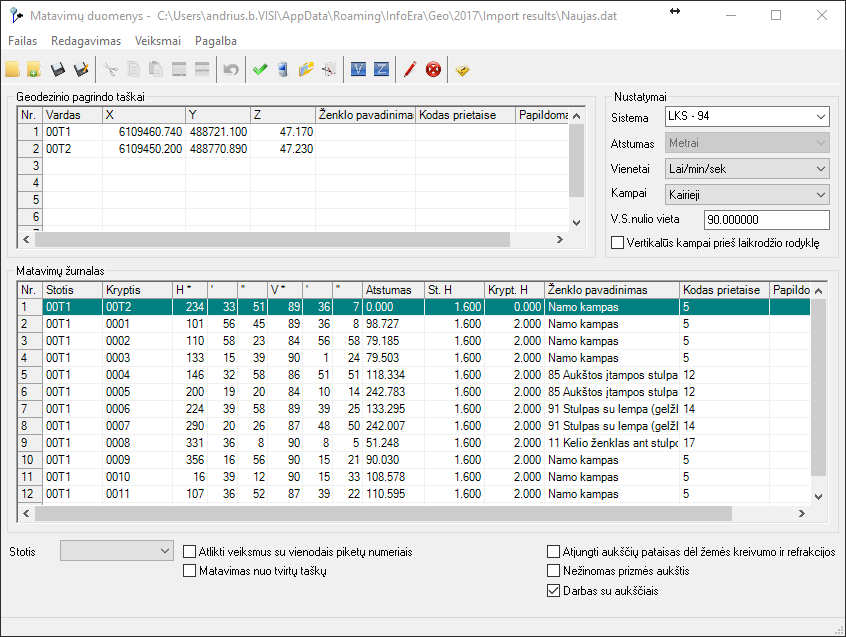Click the new file folder with plus icon
The height and width of the screenshot is (637, 846).
pyautogui.click(x=34, y=70)
